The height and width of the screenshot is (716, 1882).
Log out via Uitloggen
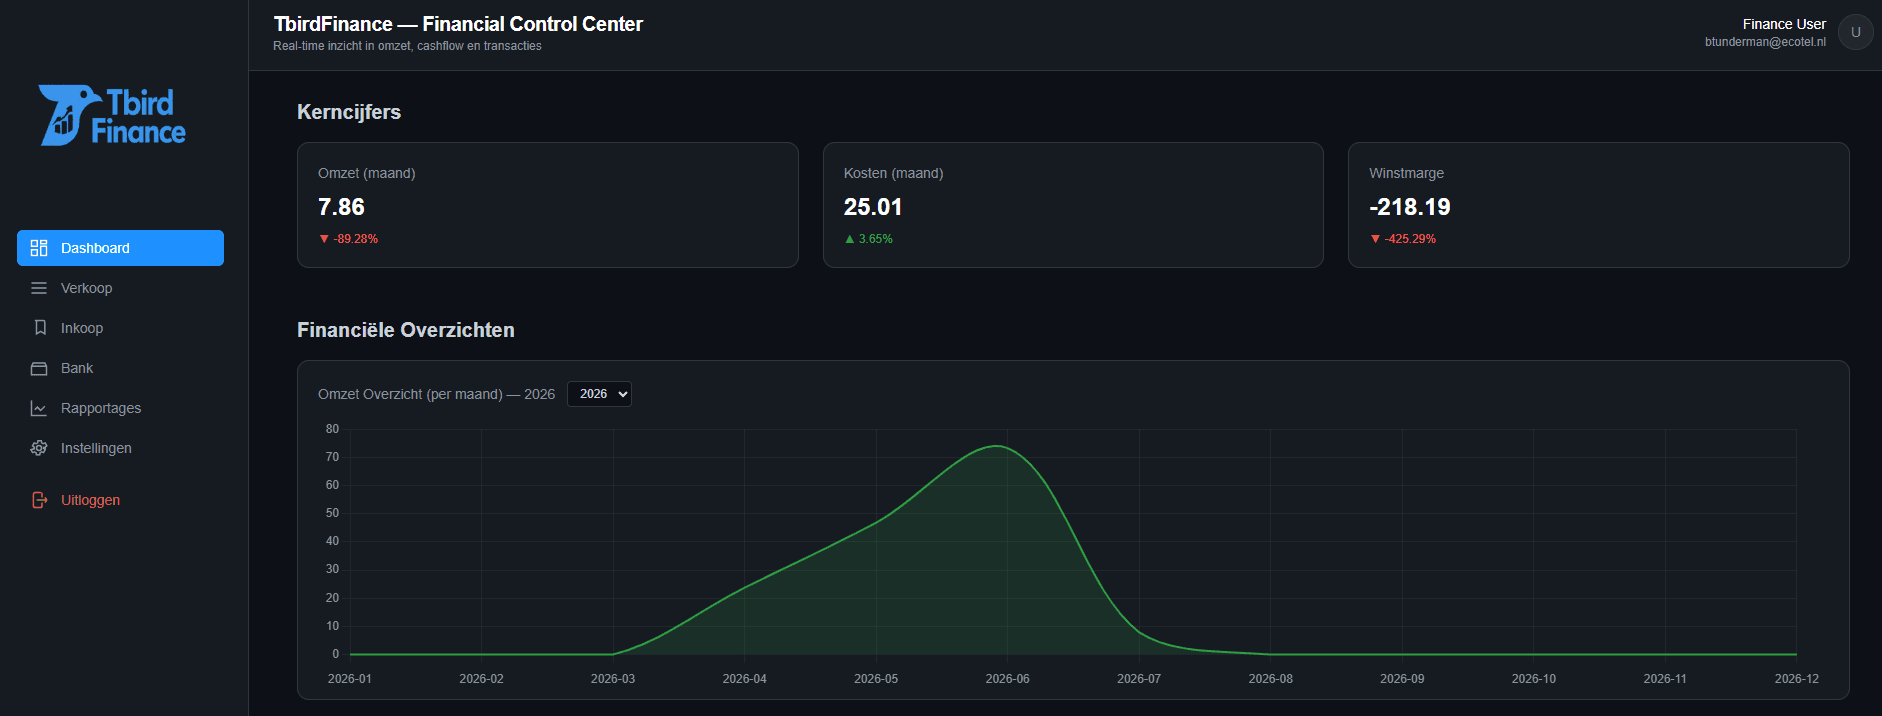120,500
